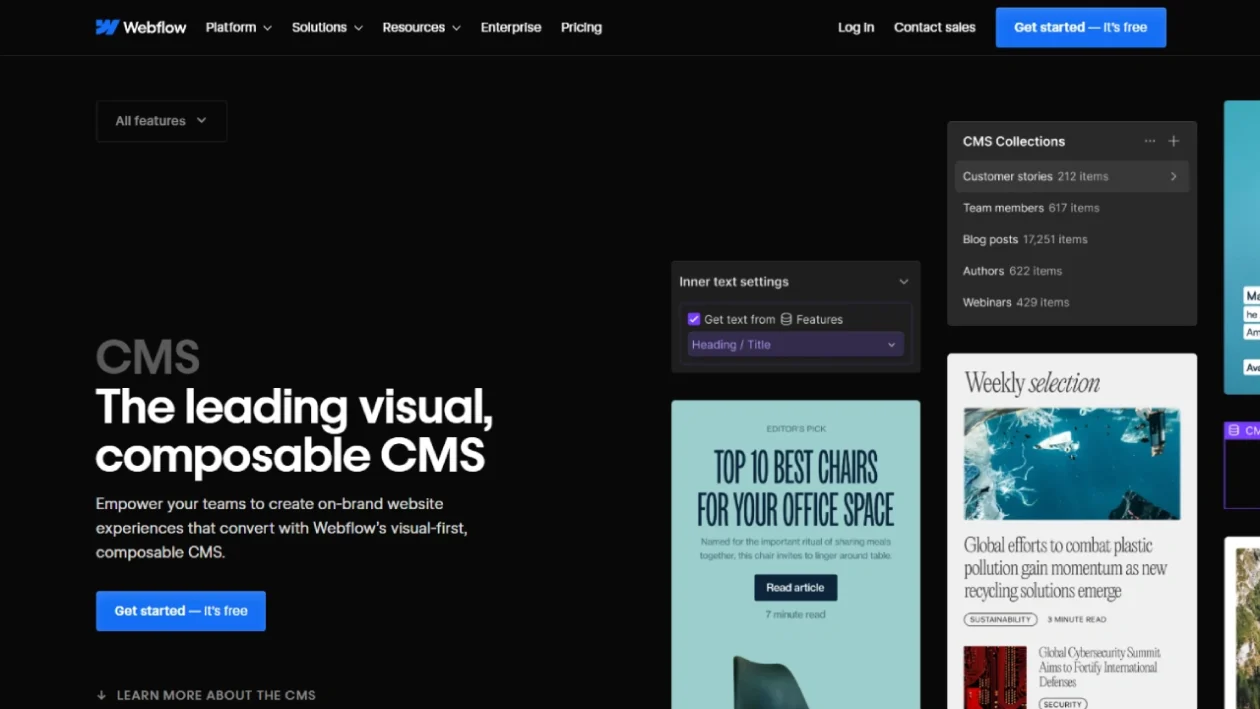This screenshot has width=1260, height=709.
Task: Click the Sustainability tag
Action: [1001, 620]
